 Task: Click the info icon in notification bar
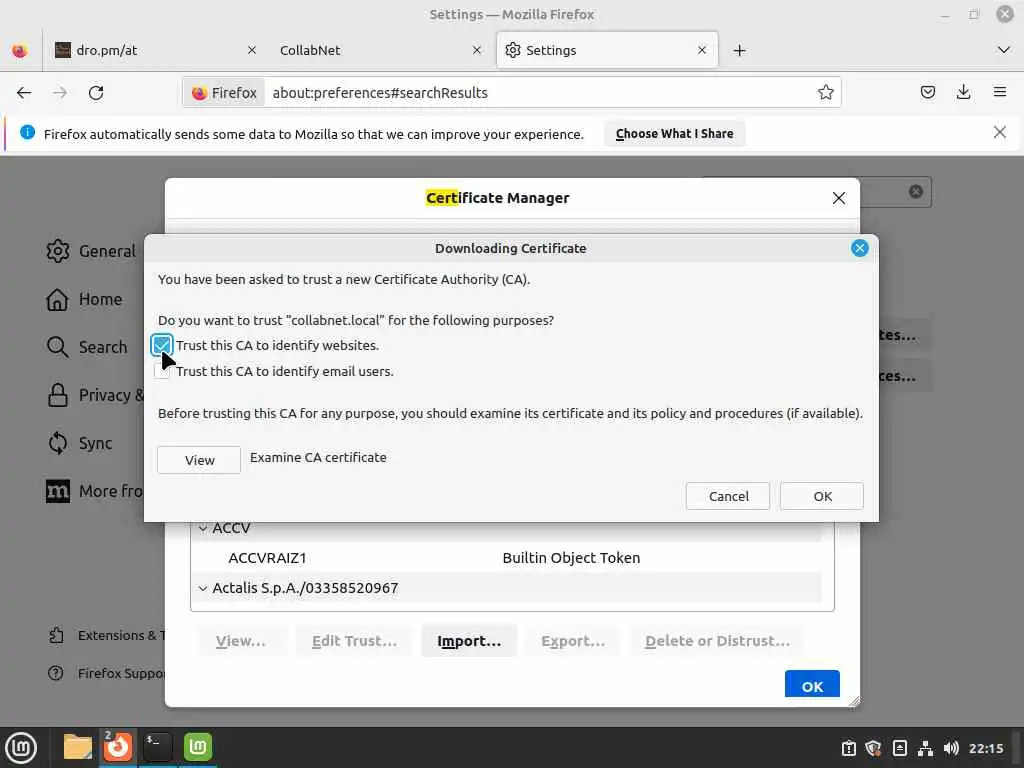[27, 133]
